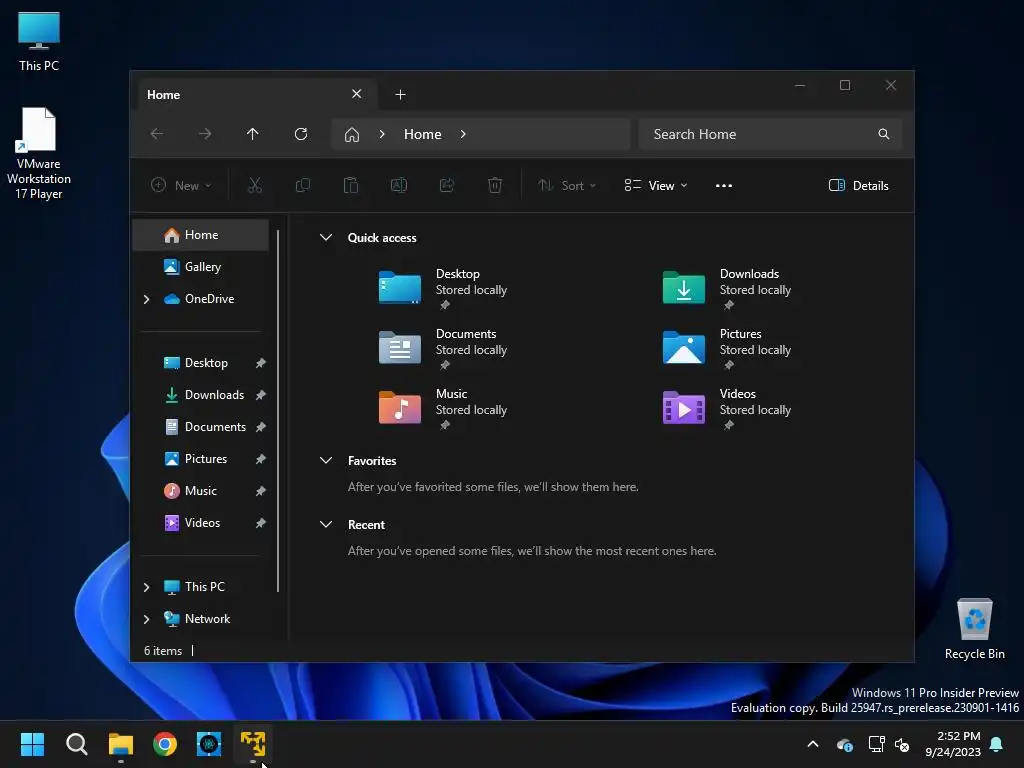
Task: Open Google Chrome from taskbar
Action: click(x=165, y=744)
